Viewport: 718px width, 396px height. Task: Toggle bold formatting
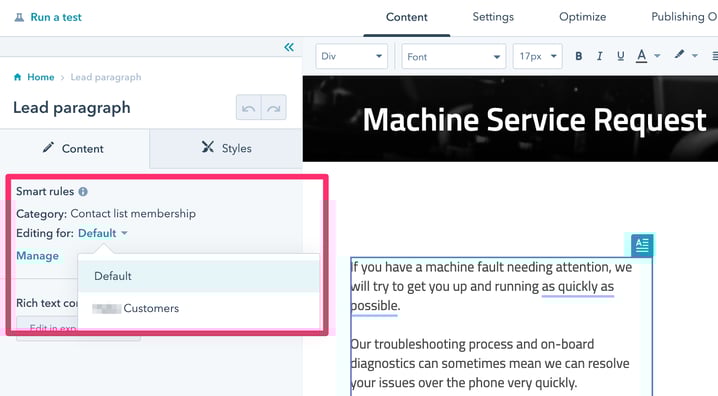(x=579, y=56)
